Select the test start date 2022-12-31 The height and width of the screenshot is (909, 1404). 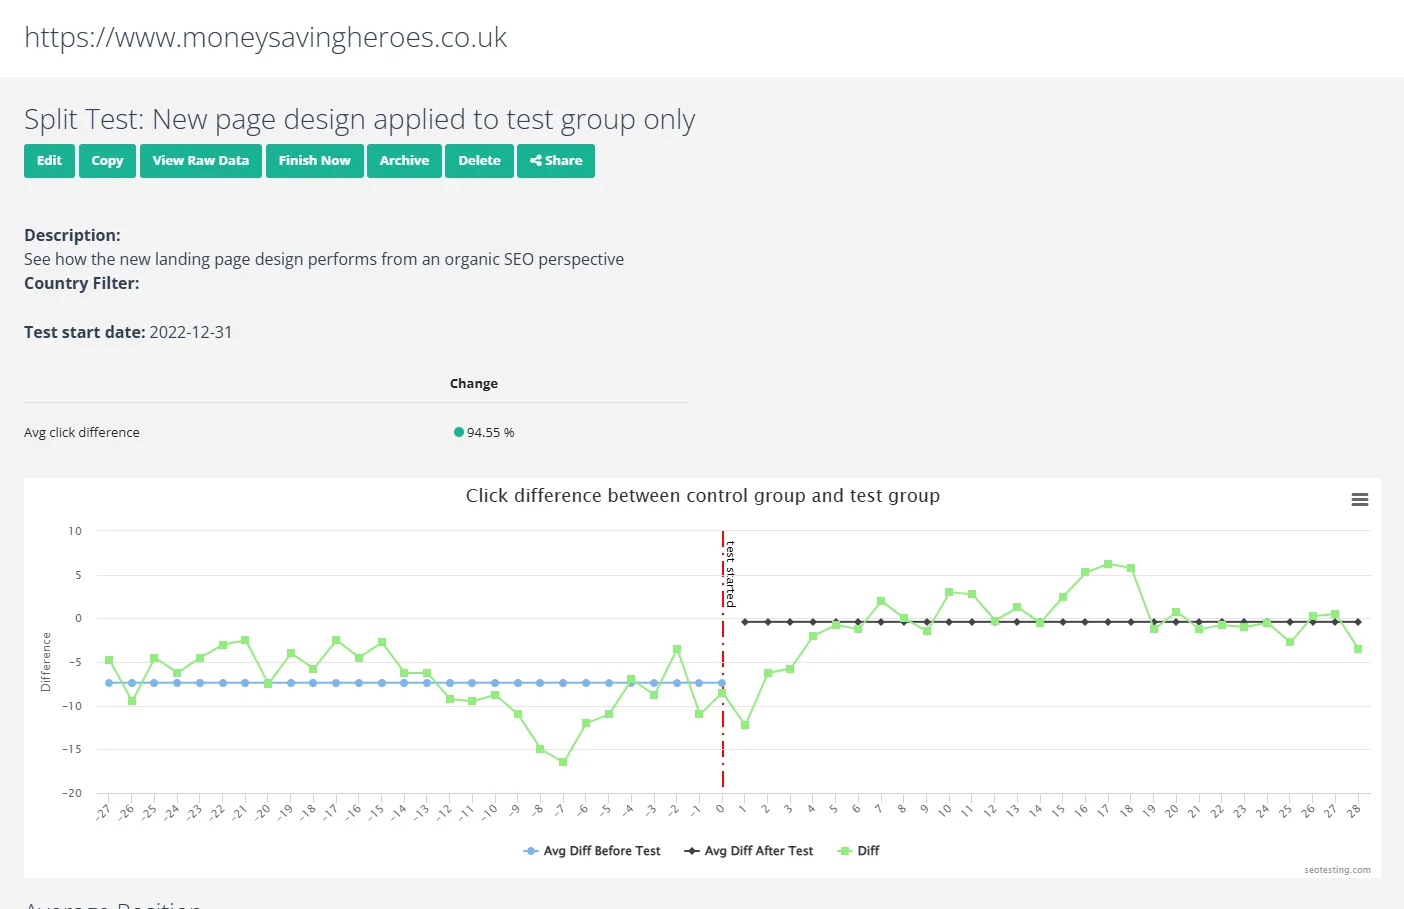(191, 331)
